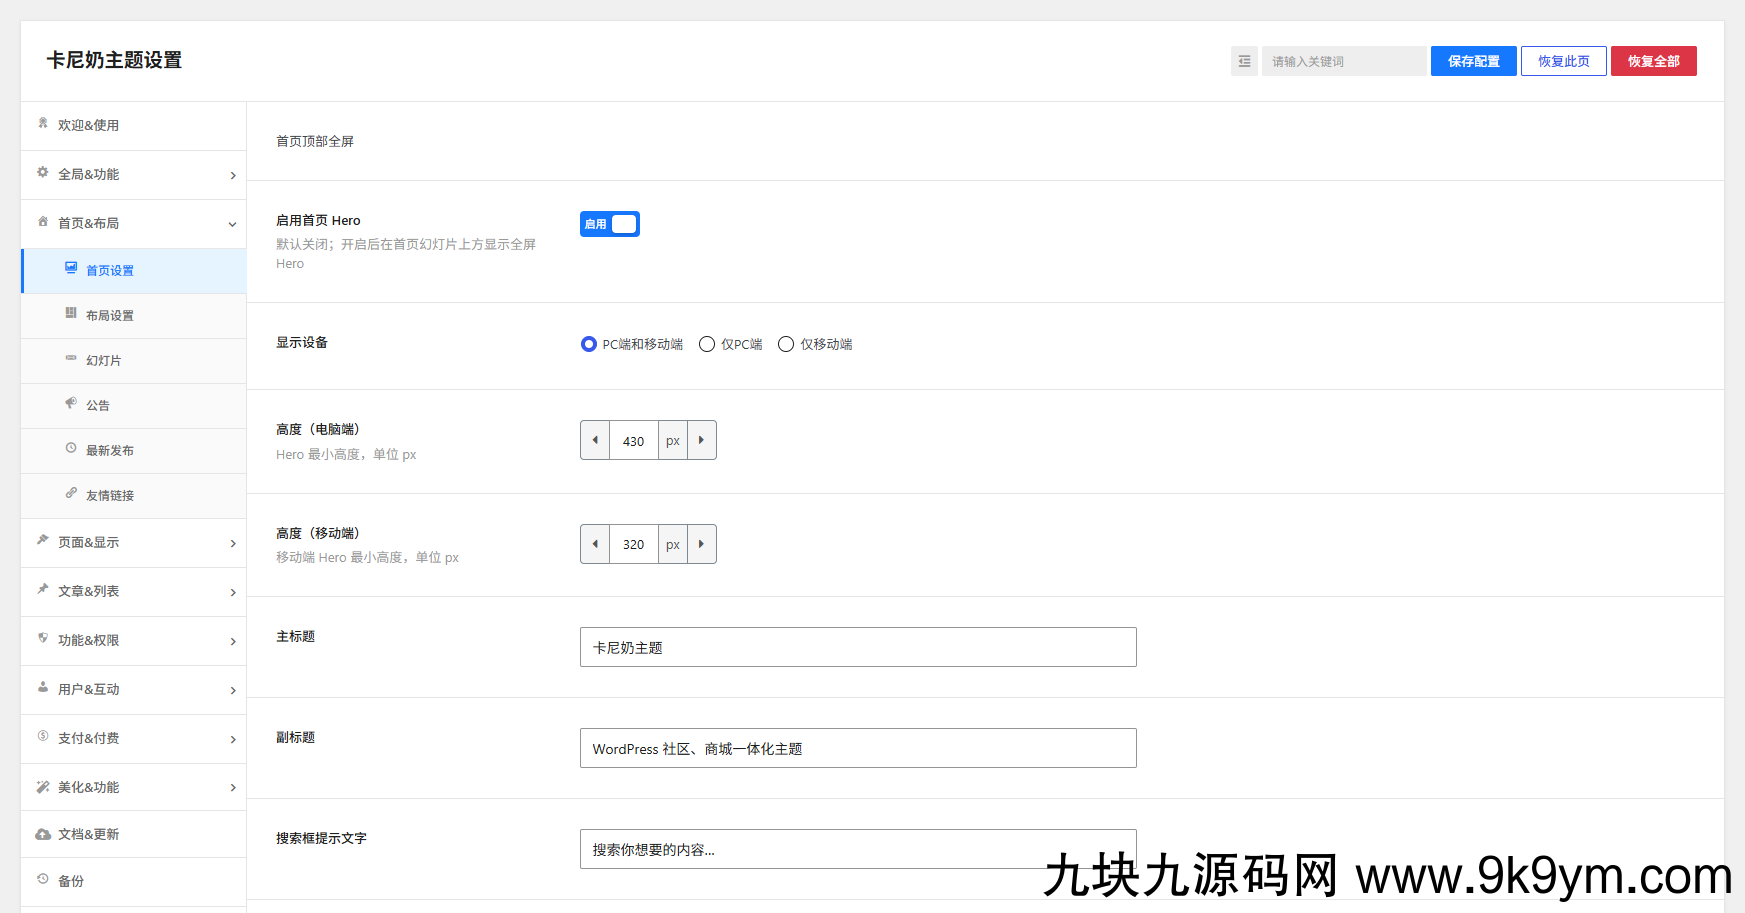Click the monitor icon beside 首页设置
The height and width of the screenshot is (913, 1745).
pyautogui.click(x=71, y=268)
